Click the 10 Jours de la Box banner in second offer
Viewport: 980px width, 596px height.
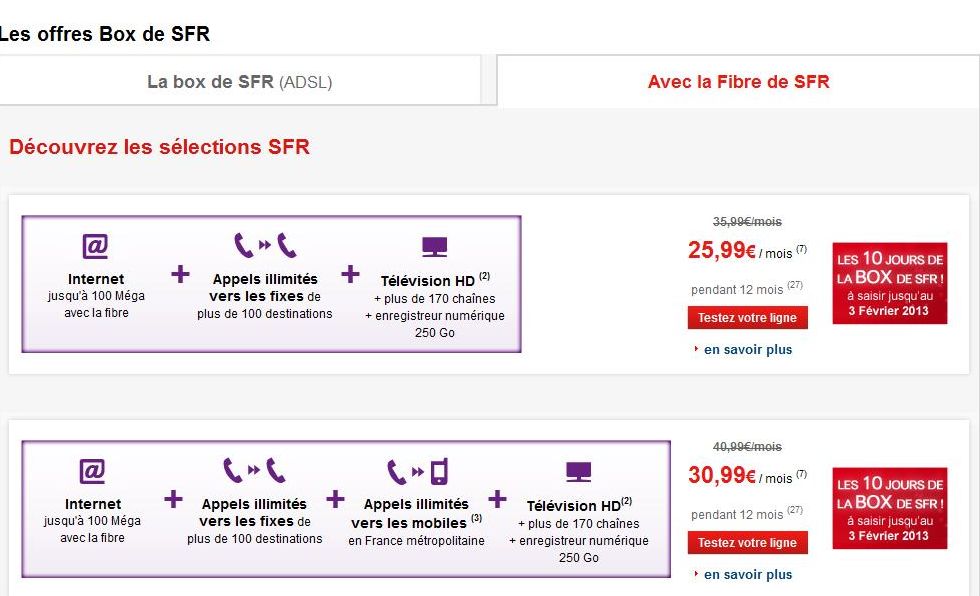point(889,508)
